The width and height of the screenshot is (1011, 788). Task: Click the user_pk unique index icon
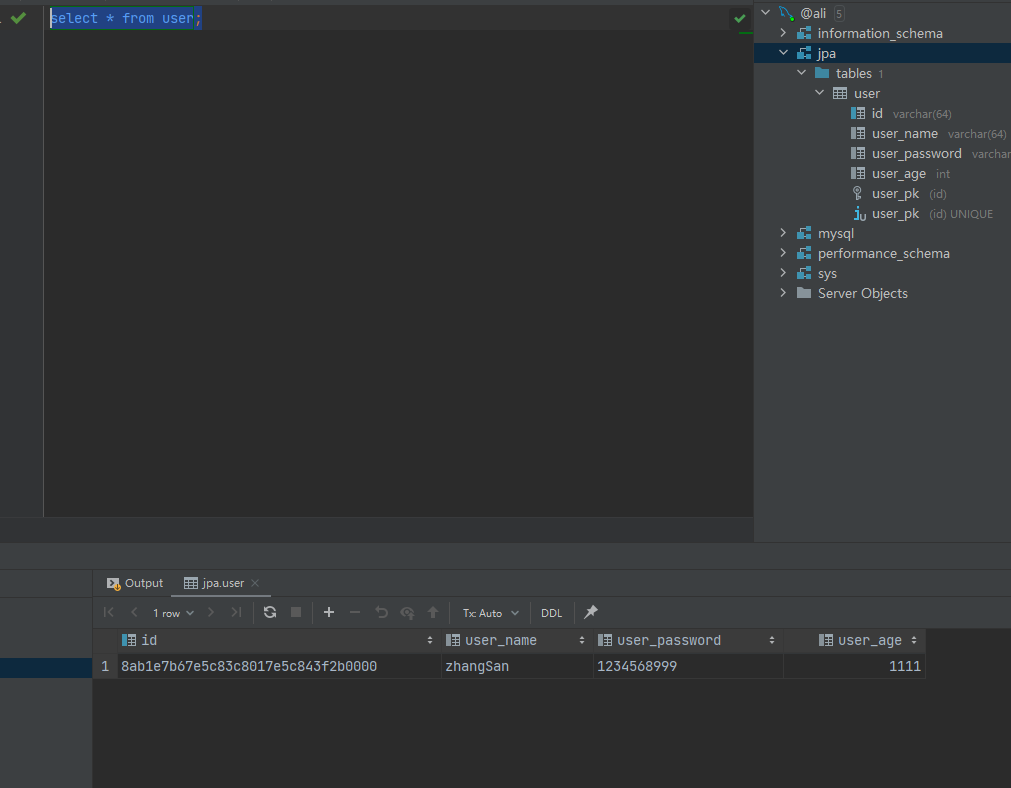pos(859,213)
